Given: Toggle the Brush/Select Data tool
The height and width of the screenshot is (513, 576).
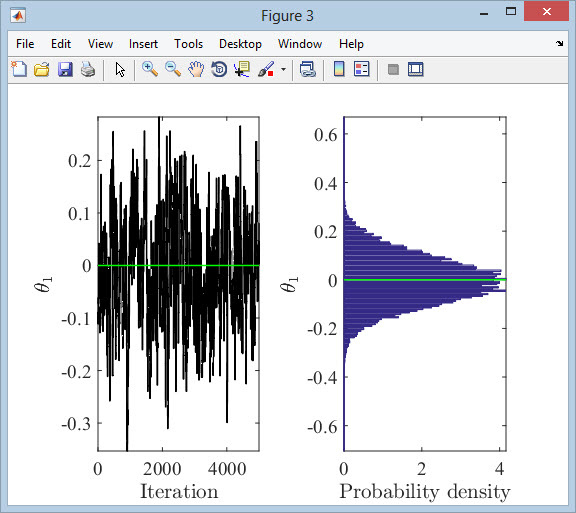Looking at the screenshot, I should click(266, 69).
